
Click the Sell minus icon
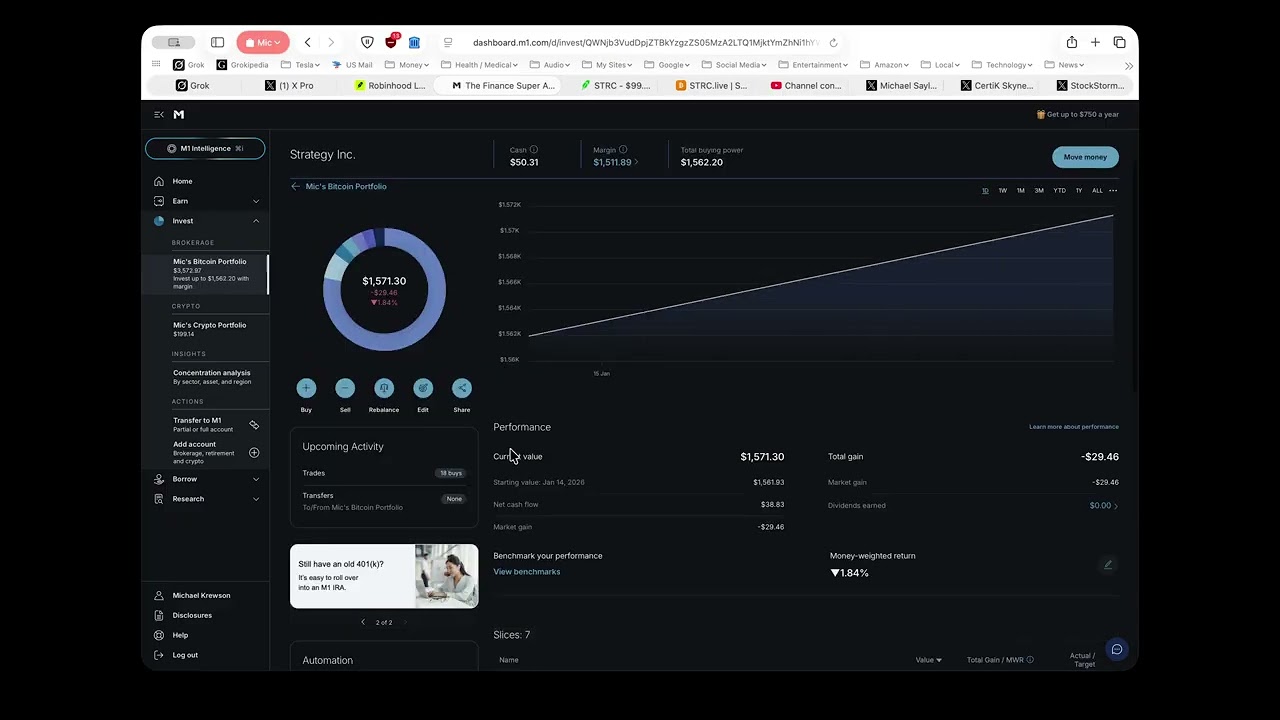(345, 388)
